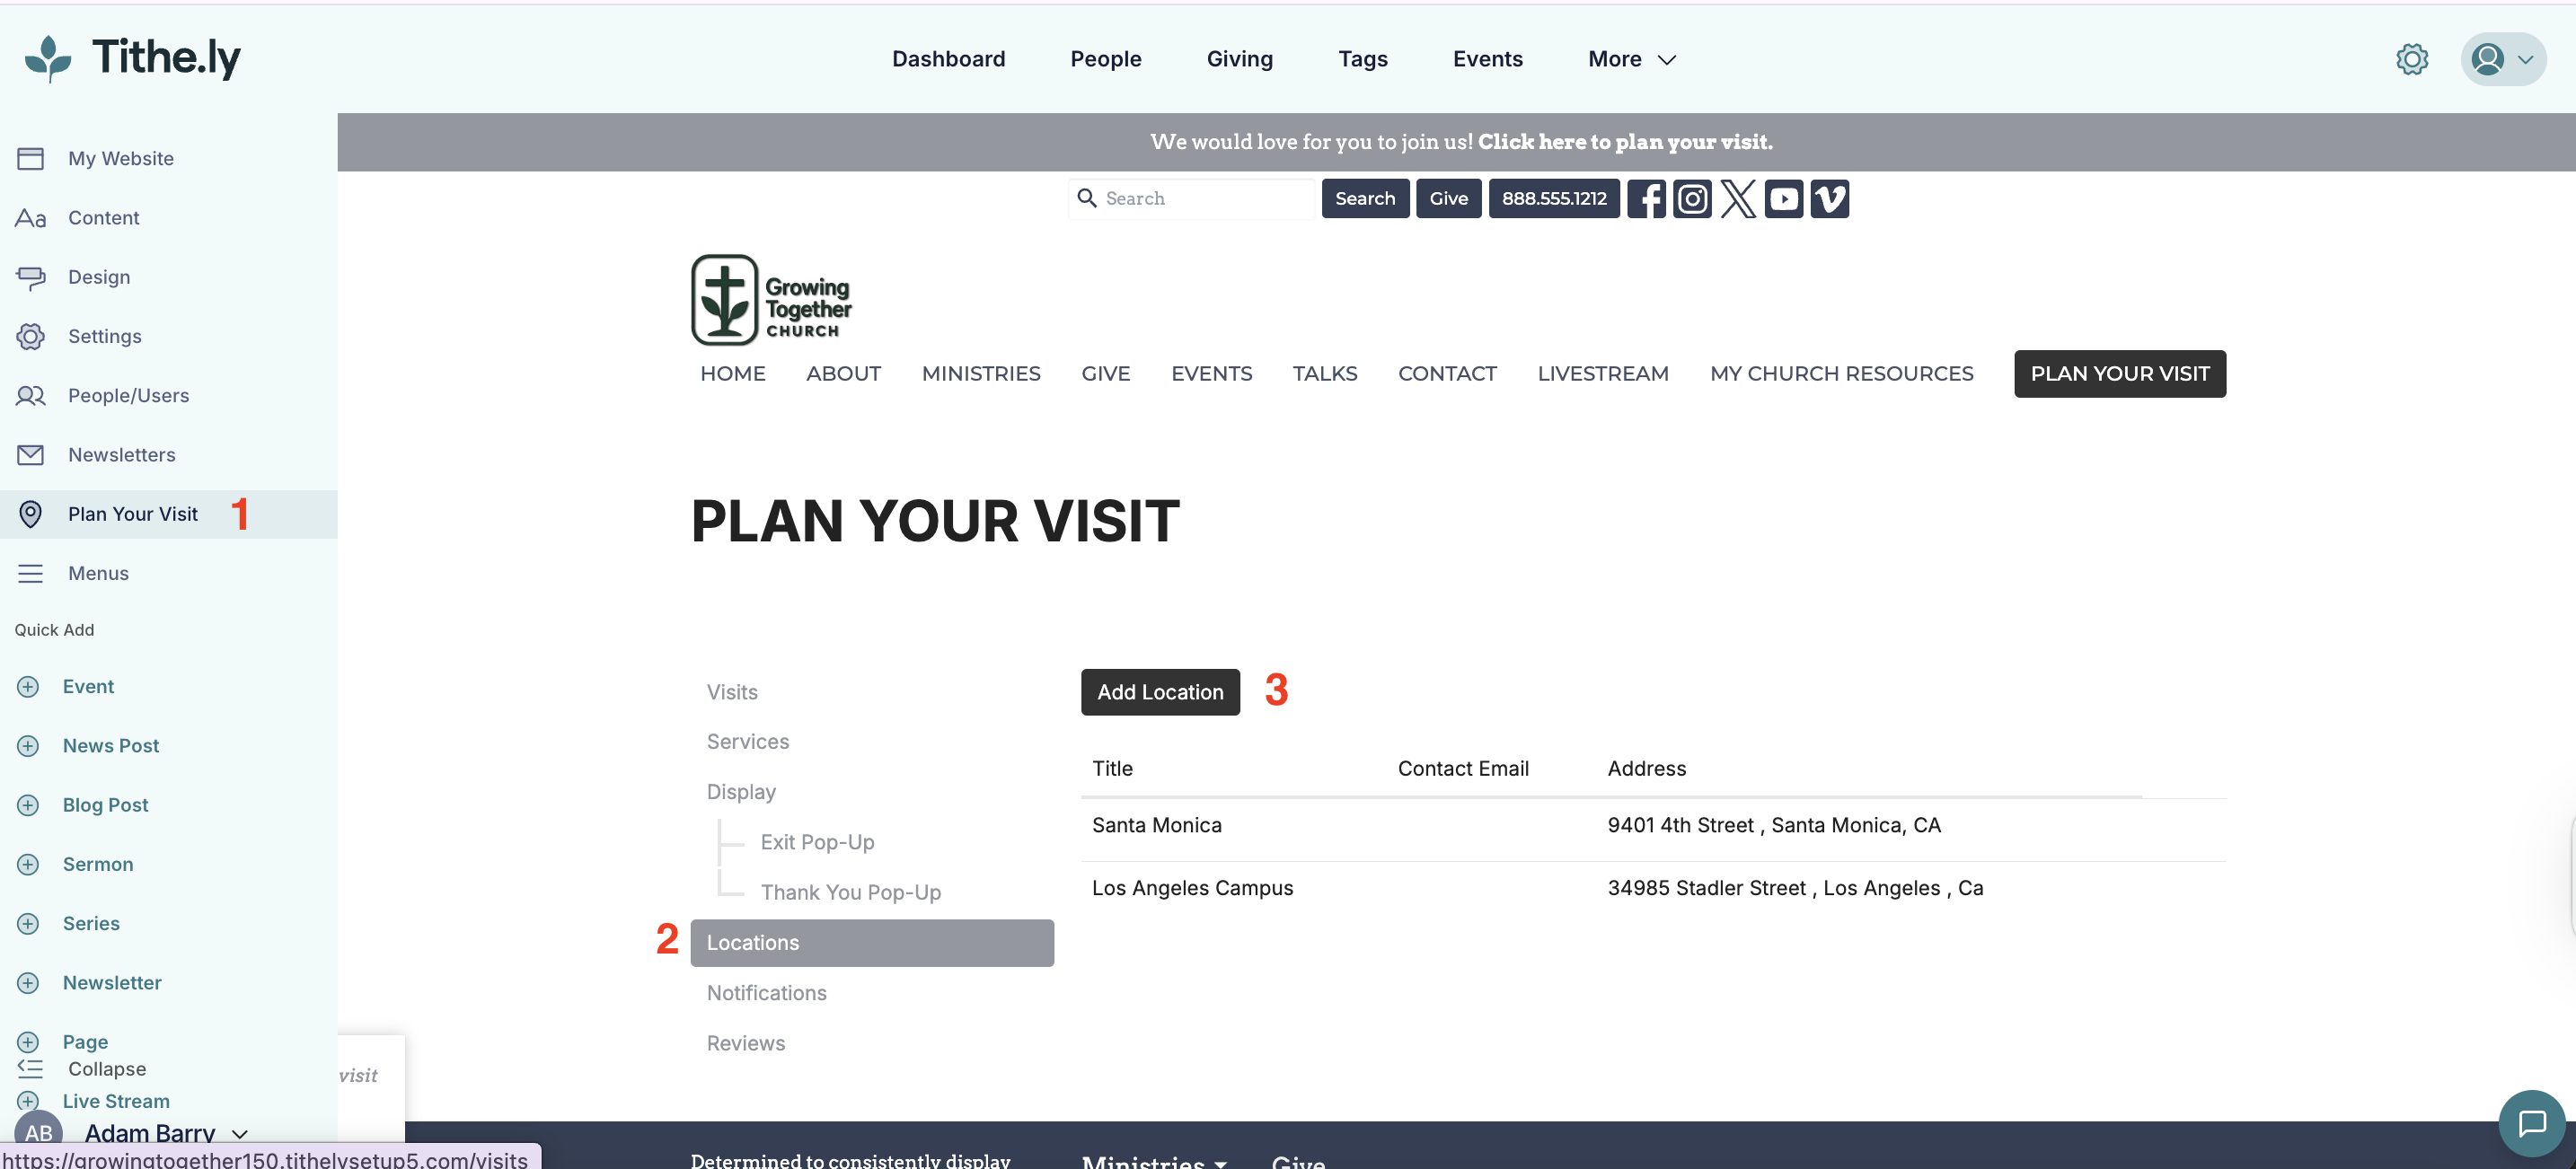This screenshot has width=2576, height=1169.
Task: Click the dark Search button
Action: (1364, 198)
